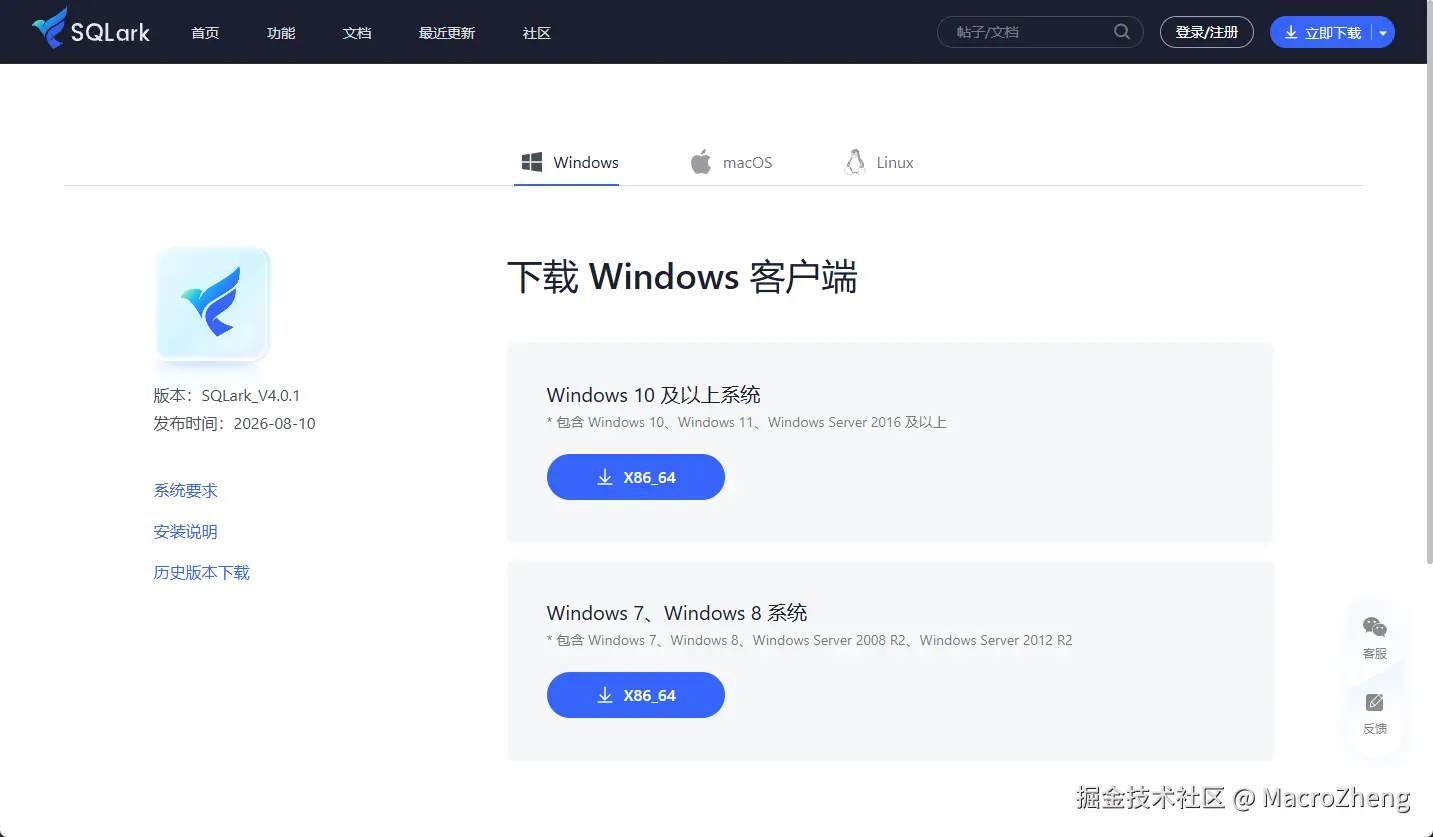Click the 发布时间：2026-08-10 text

[x=234, y=423]
